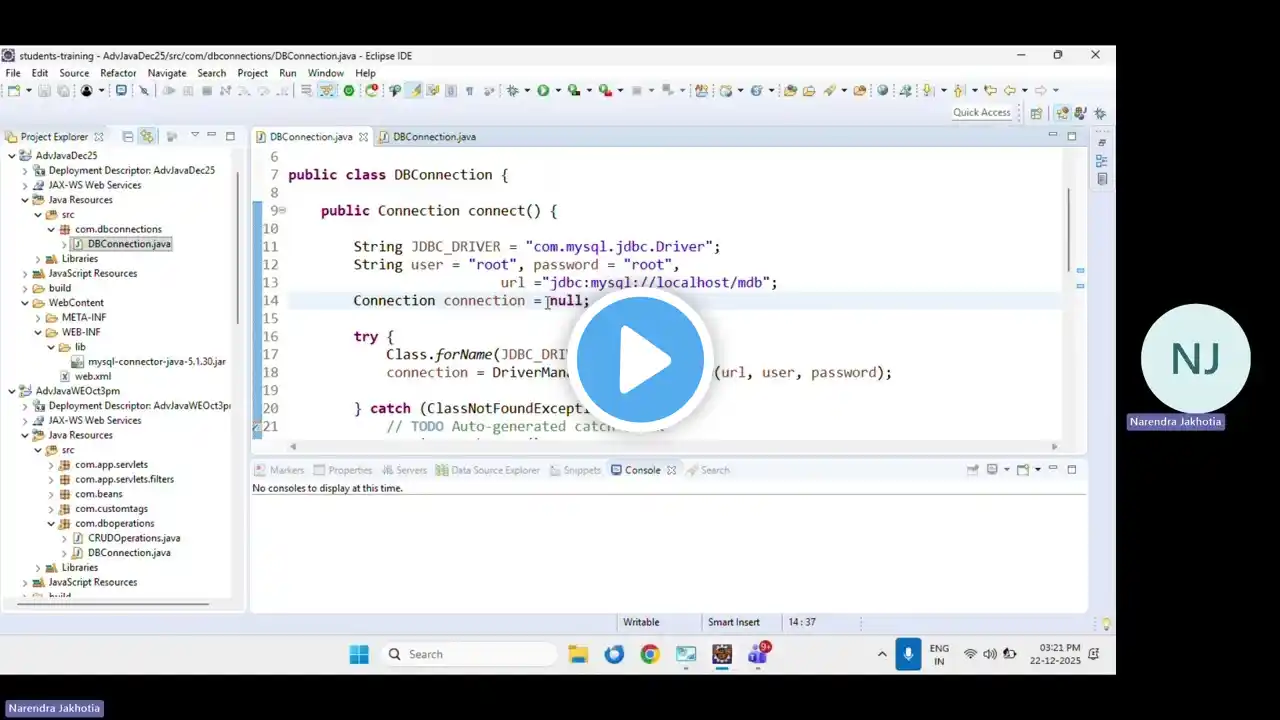Click the Open Perspective icon
The height and width of the screenshot is (720, 1280).
pyautogui.click(x=1036, y=113)
